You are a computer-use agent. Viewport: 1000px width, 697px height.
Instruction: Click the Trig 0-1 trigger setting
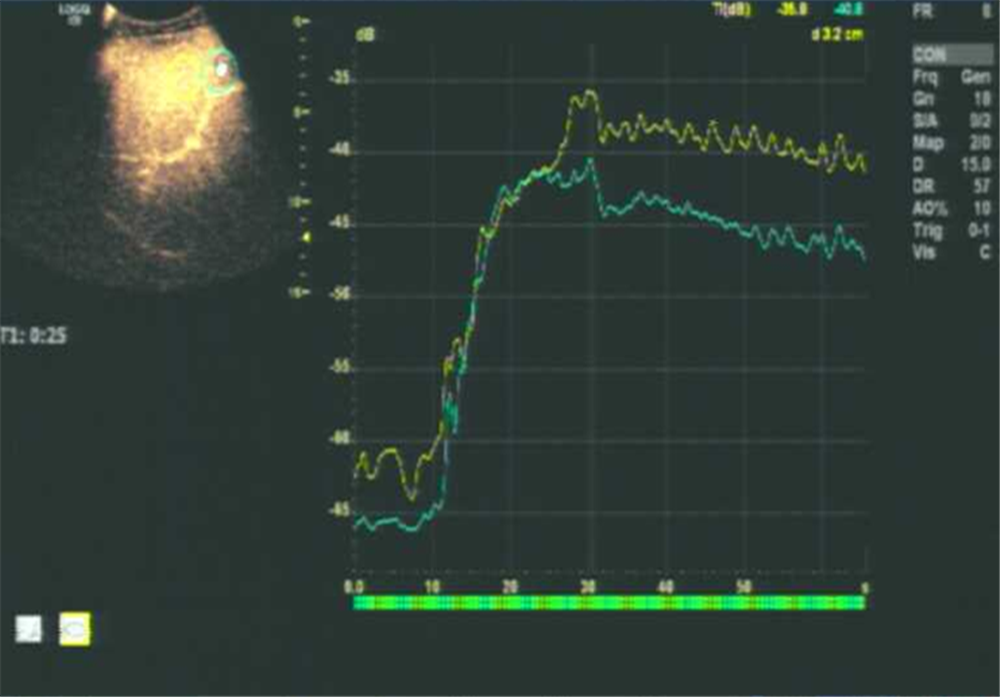click(x=950, y=230)
